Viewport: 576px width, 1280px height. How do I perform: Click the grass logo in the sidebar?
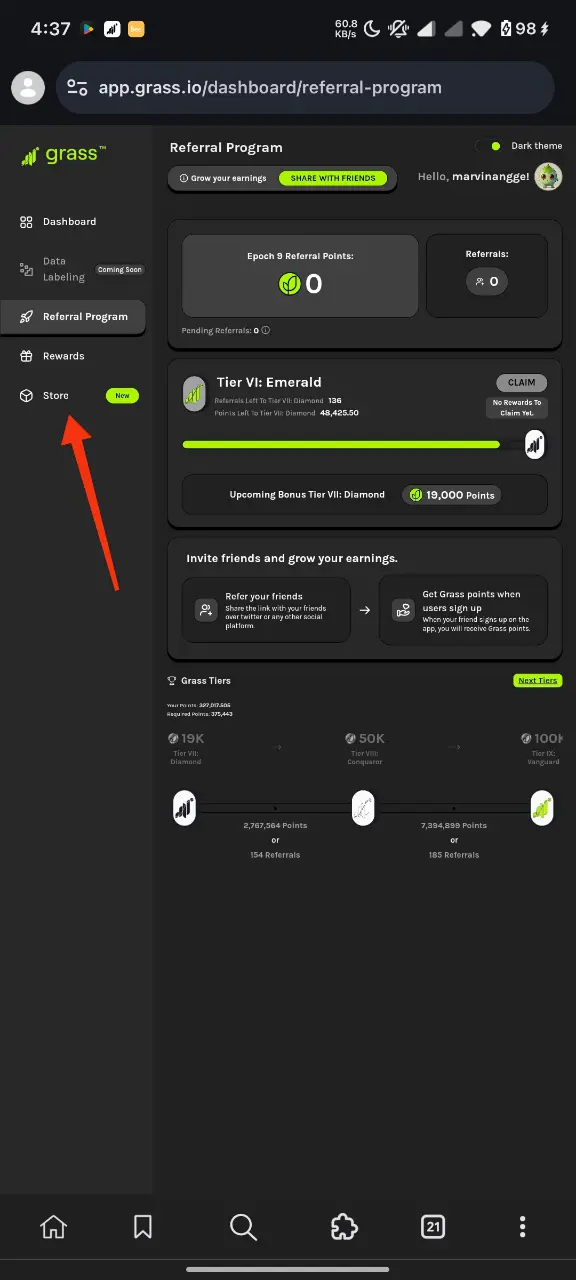click(63, 155)
